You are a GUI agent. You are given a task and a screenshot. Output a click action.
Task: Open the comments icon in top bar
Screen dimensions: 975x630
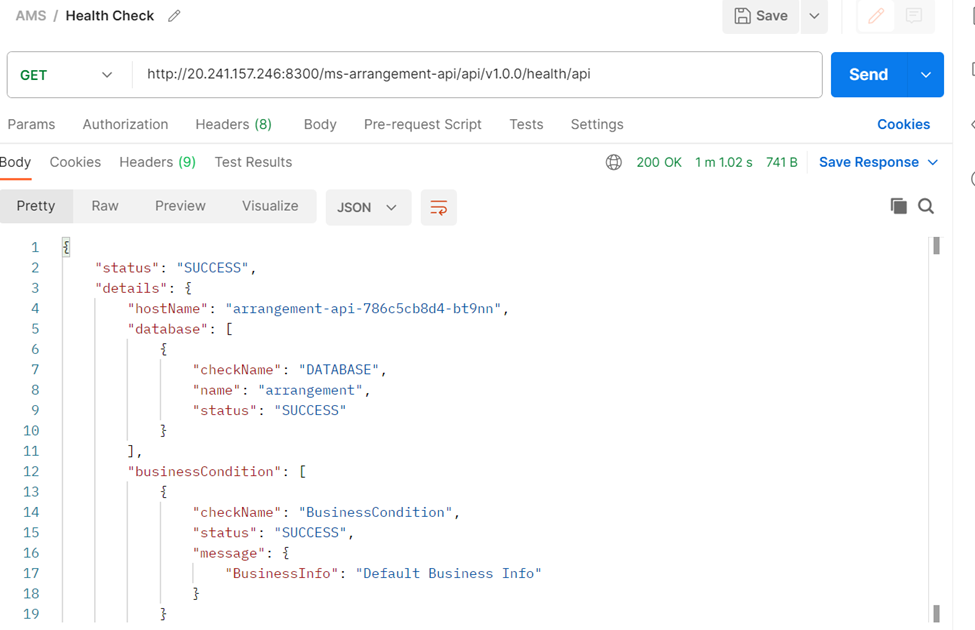(x=913, y=16)
